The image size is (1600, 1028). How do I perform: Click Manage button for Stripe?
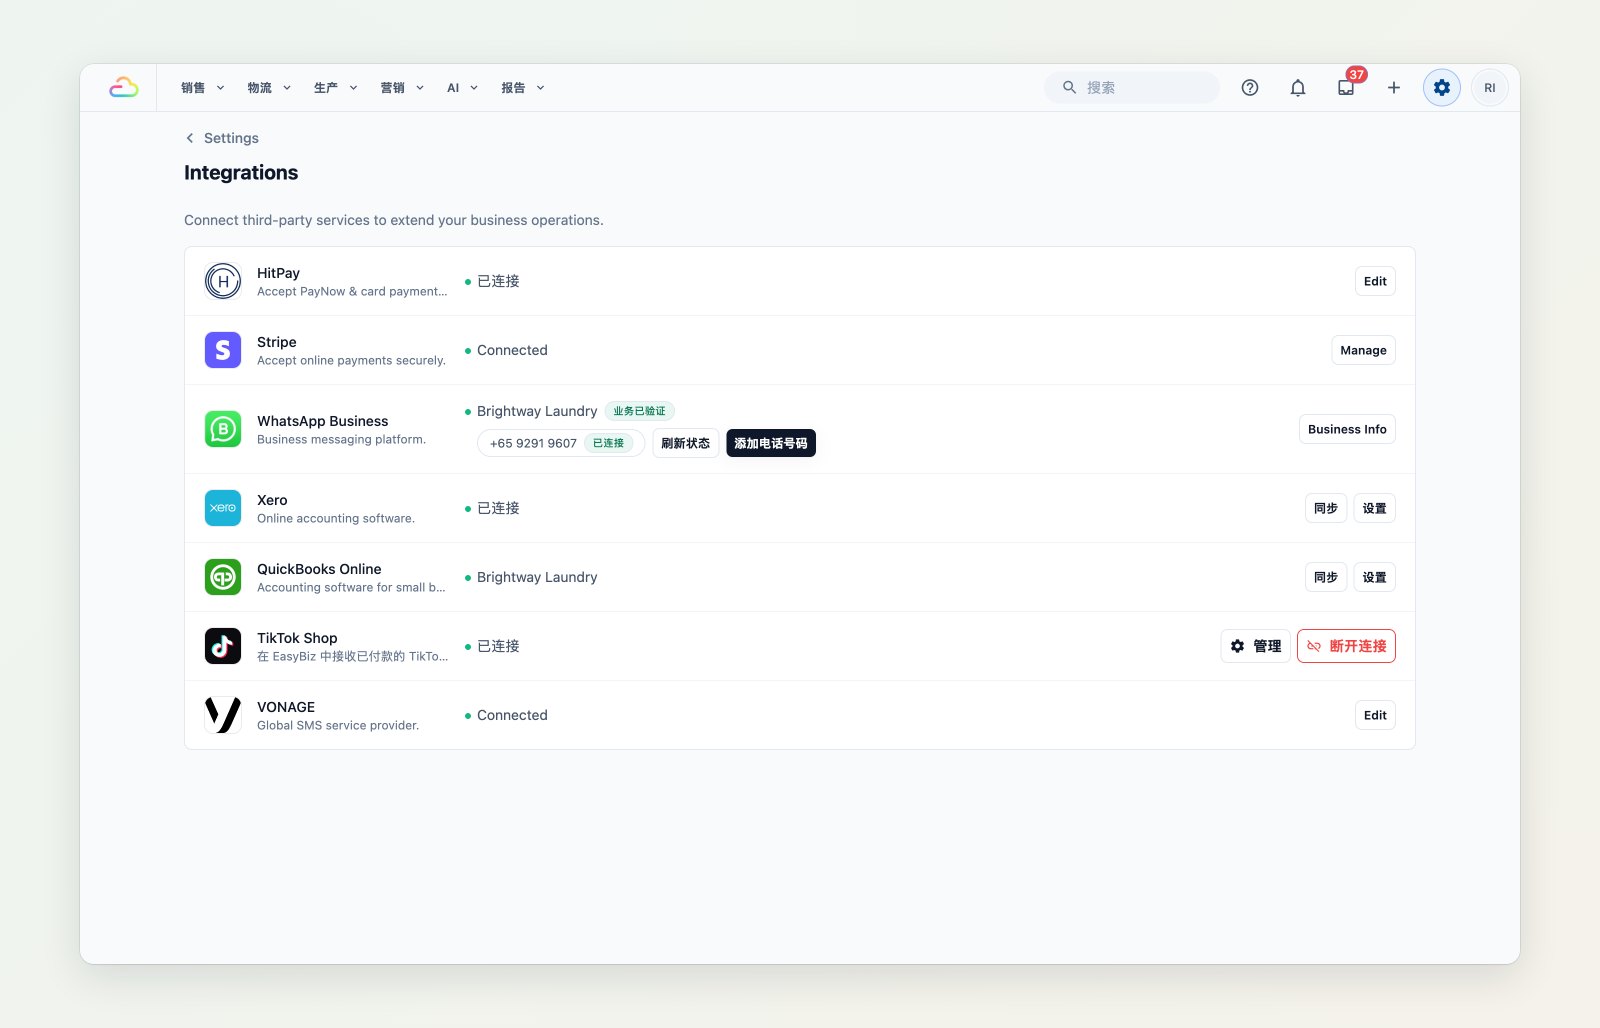coord(1363,350)
